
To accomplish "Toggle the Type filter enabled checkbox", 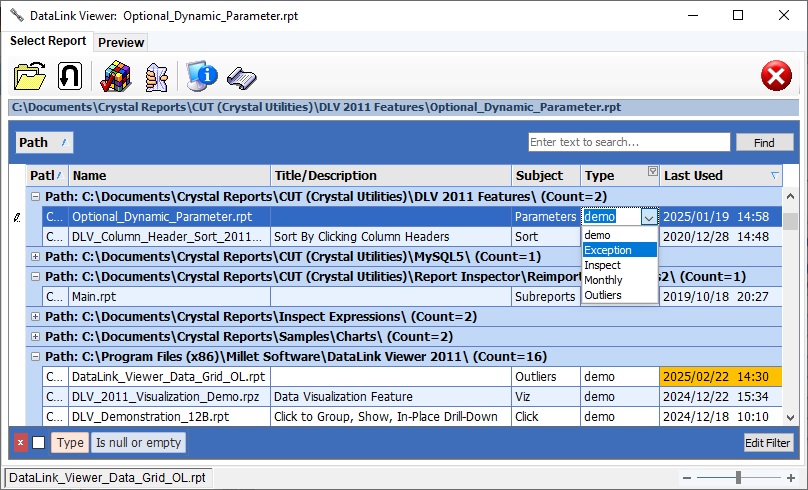I will pyautogui.click(x=39, y=443).
